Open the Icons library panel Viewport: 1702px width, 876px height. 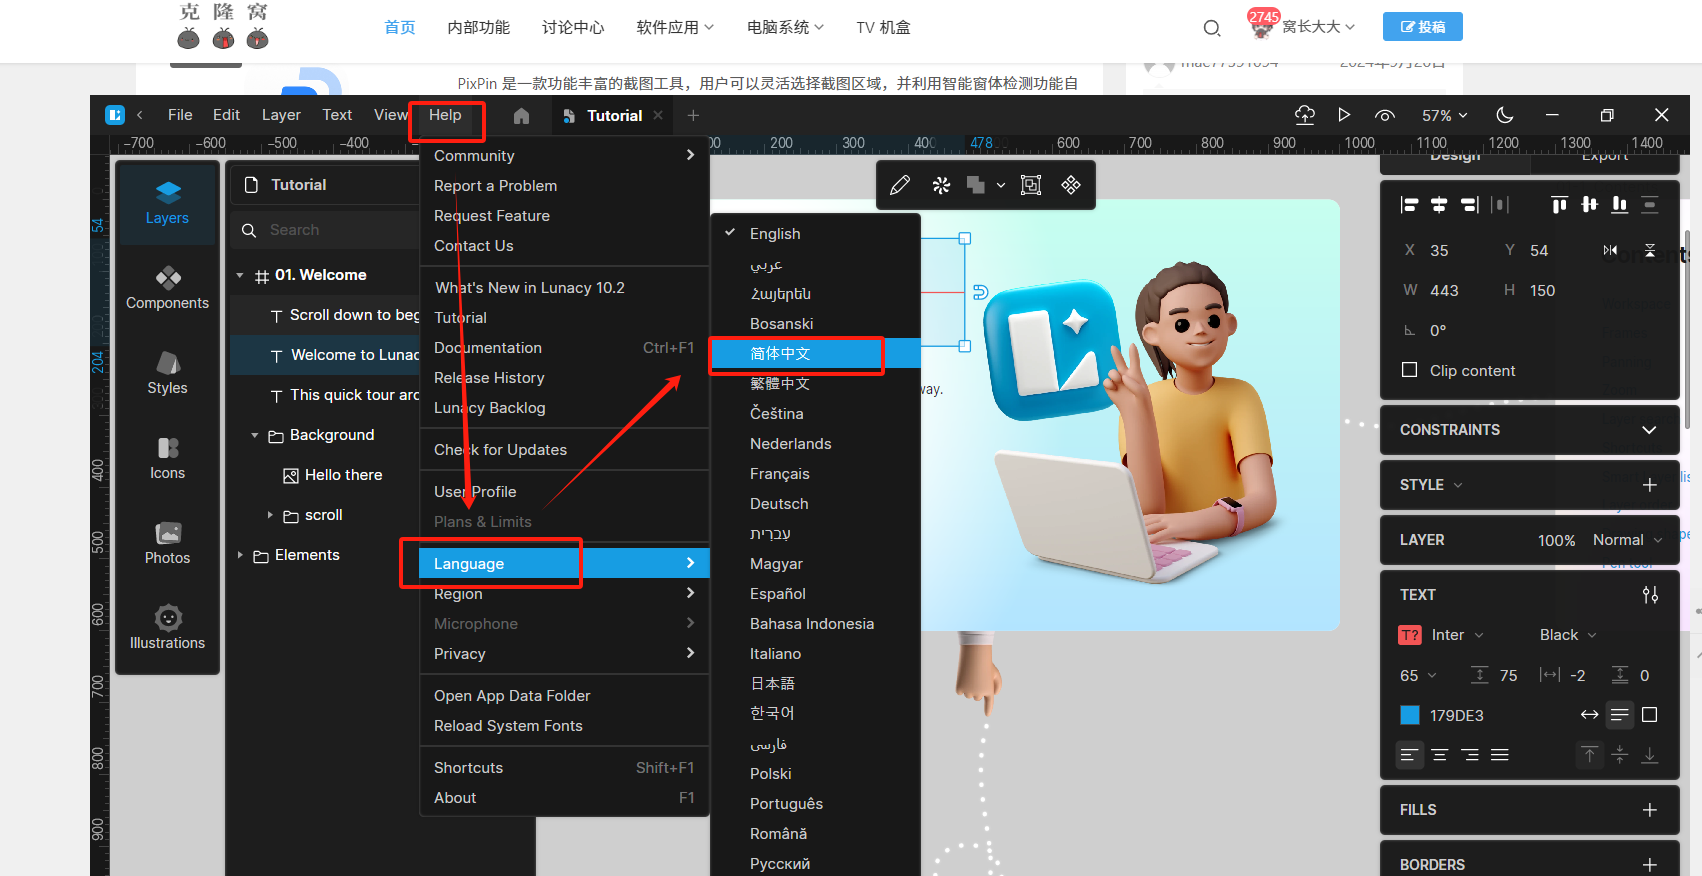(x=167, y=459)
